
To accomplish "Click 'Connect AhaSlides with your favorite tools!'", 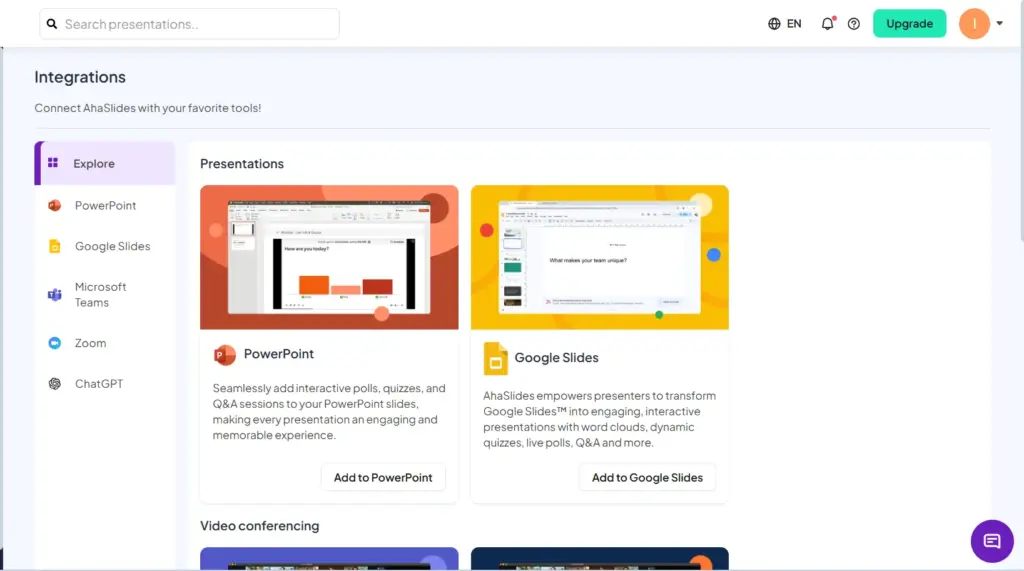I will coord(148,108).
